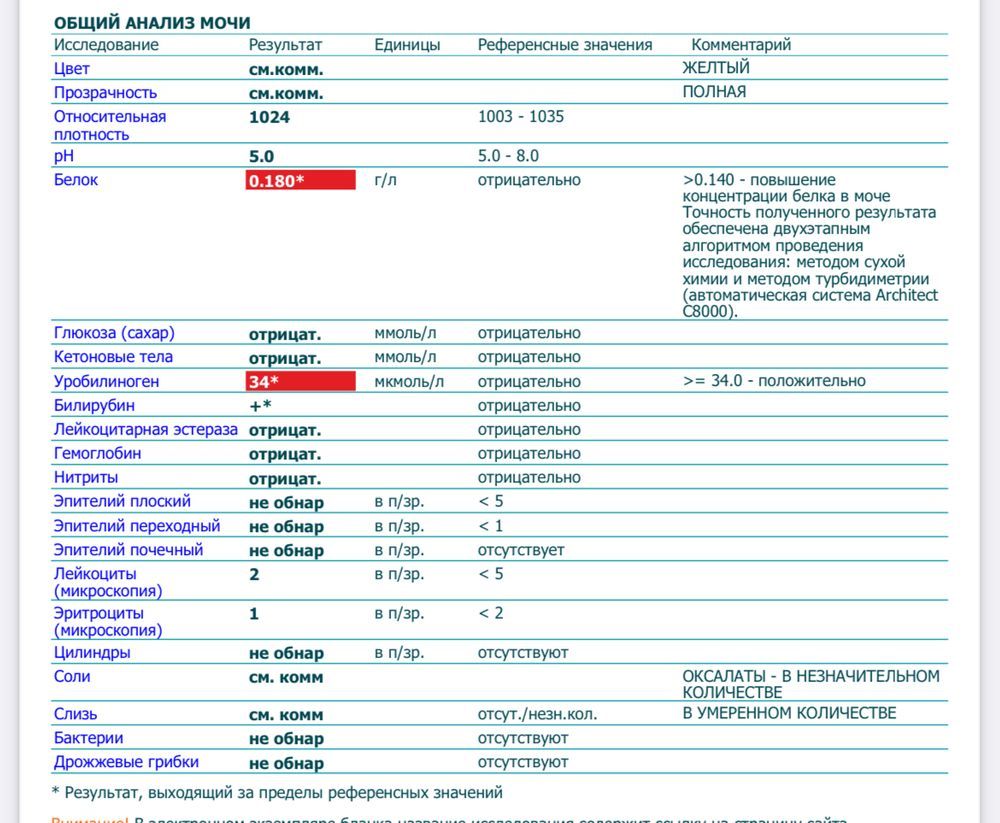
Task: Click the Прозрачность test link
Action: point(105,93)
